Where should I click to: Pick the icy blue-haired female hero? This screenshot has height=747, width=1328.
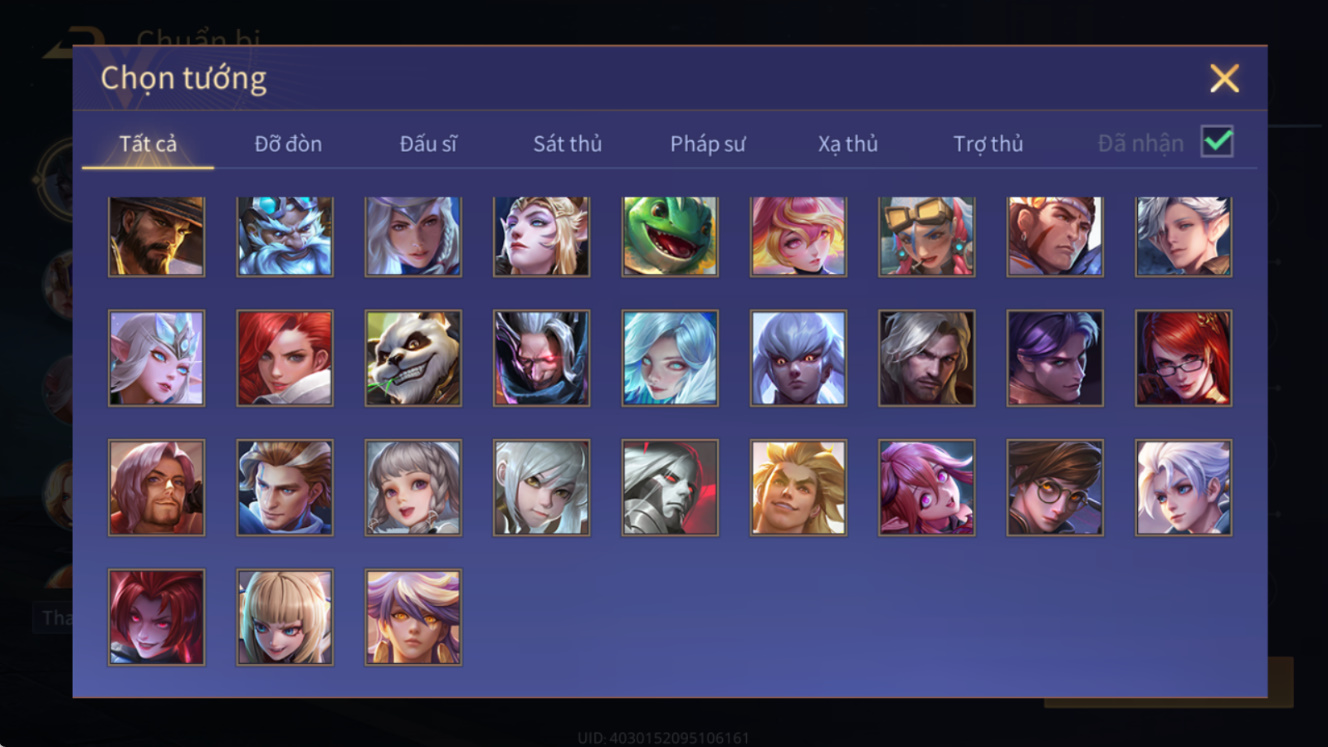pos(670,358)
